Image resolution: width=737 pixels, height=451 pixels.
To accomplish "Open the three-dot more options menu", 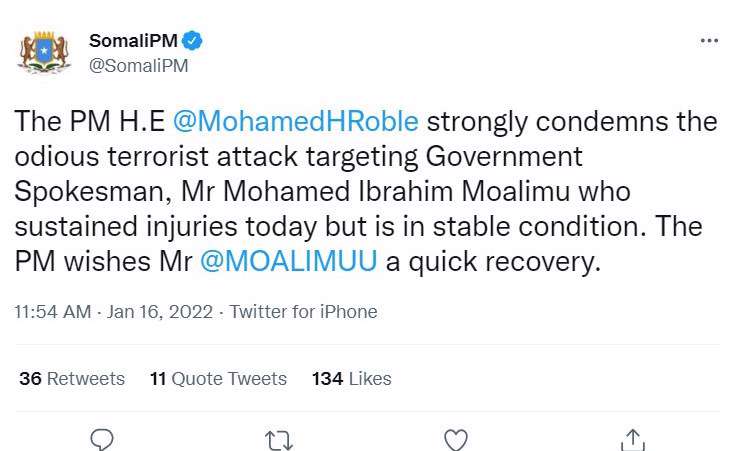I will coord(708,41).
